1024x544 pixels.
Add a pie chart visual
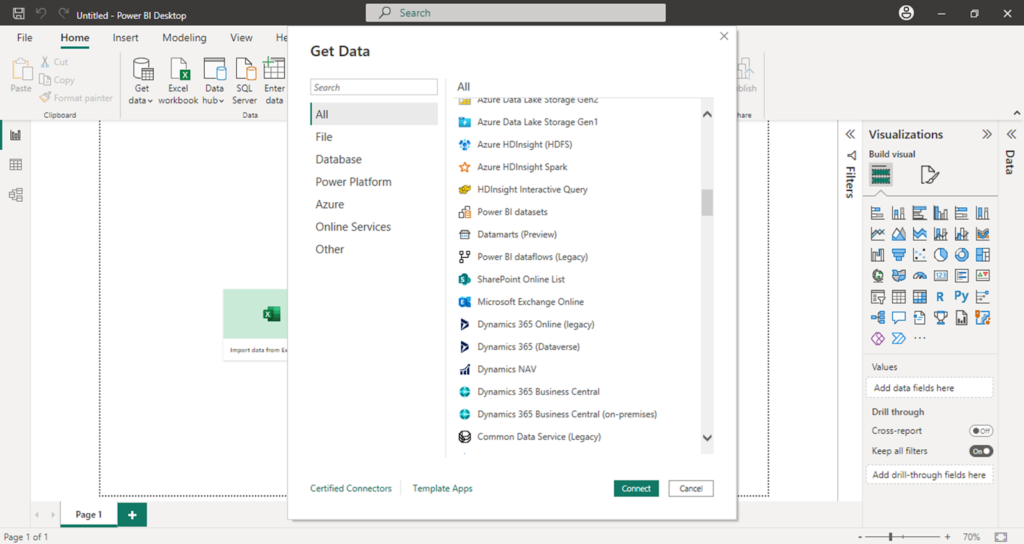(940, 255)
